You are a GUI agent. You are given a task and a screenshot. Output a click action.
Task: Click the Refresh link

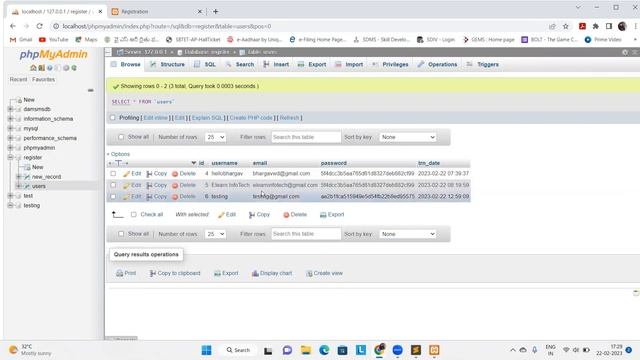point(289,118)
